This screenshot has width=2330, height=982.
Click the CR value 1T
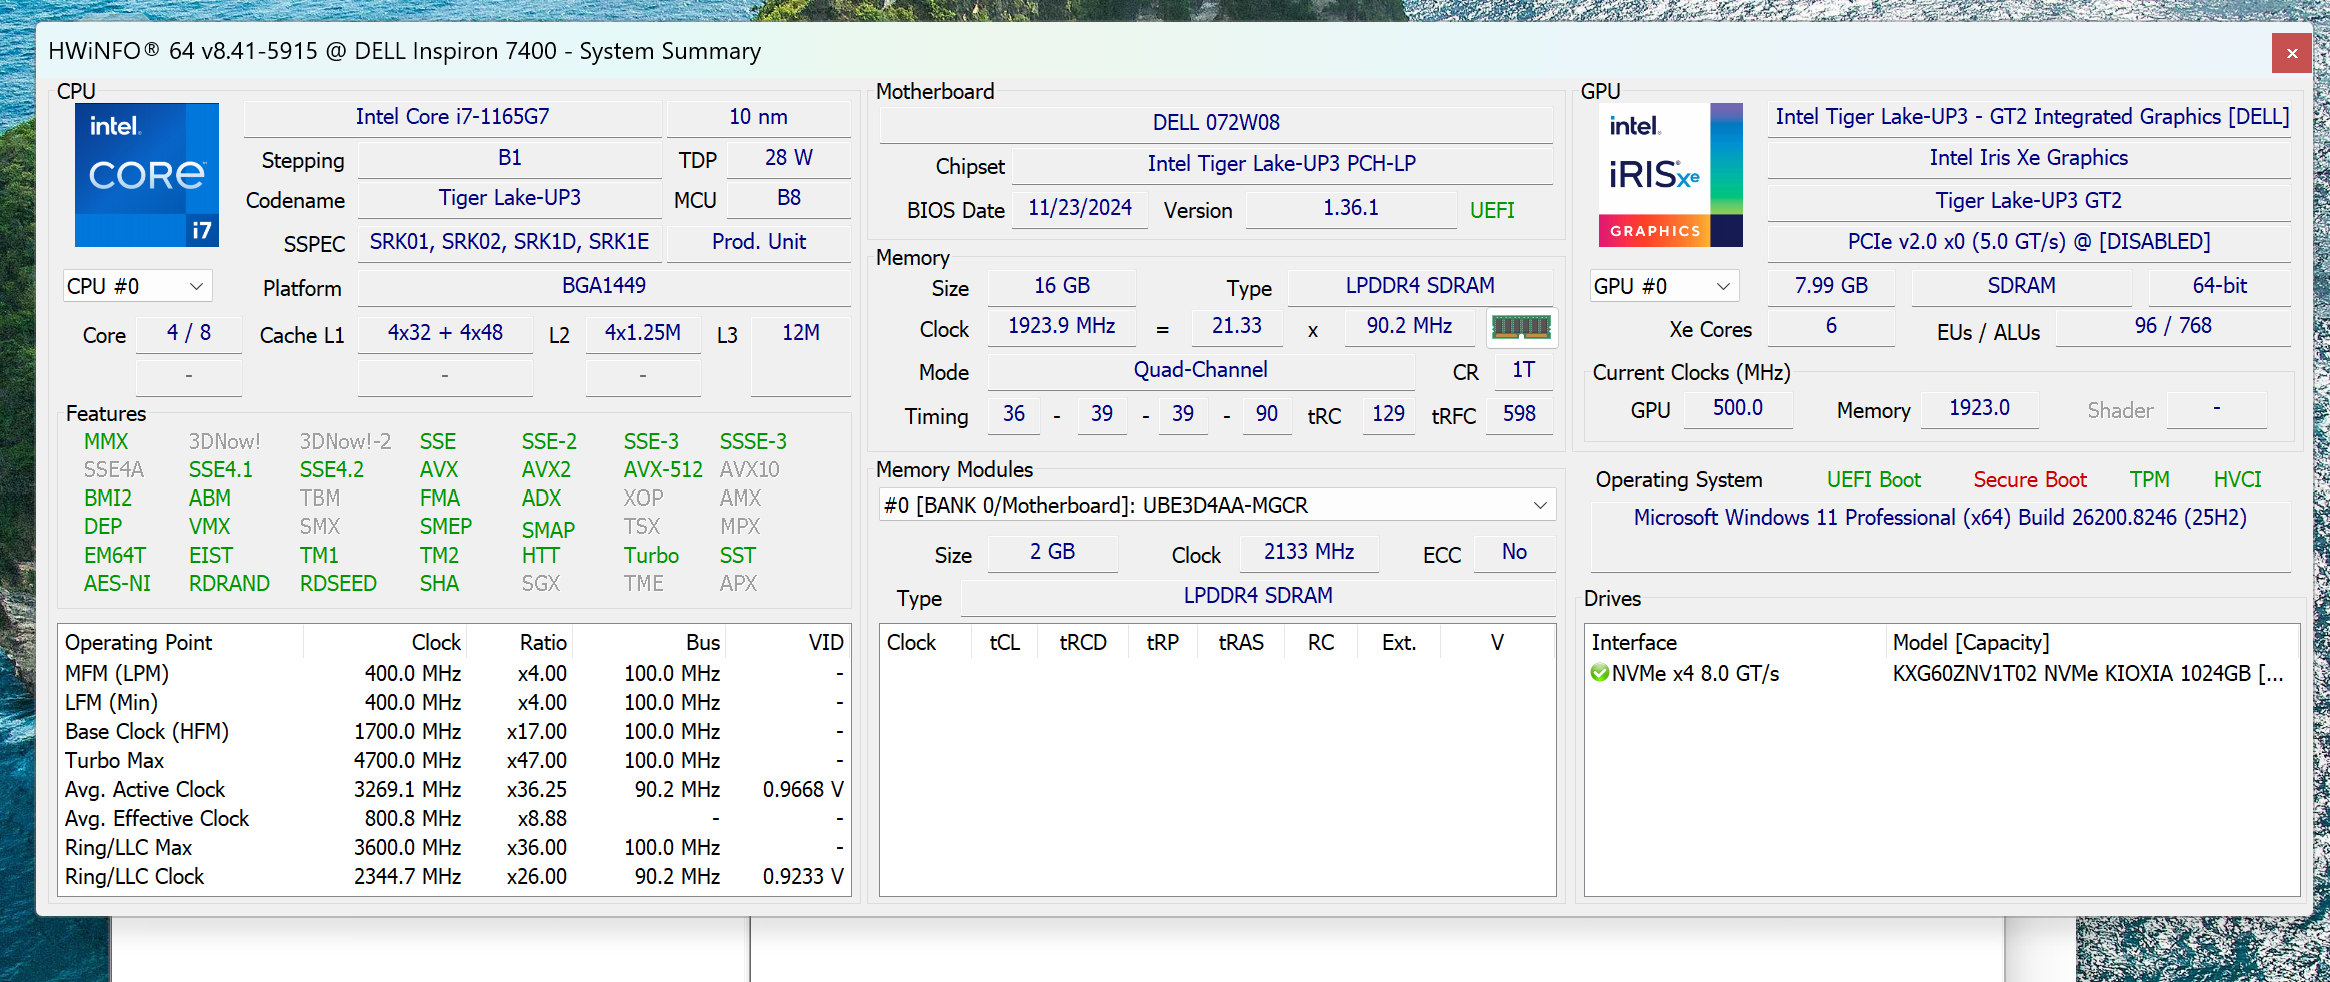(x=1524, y=370)
